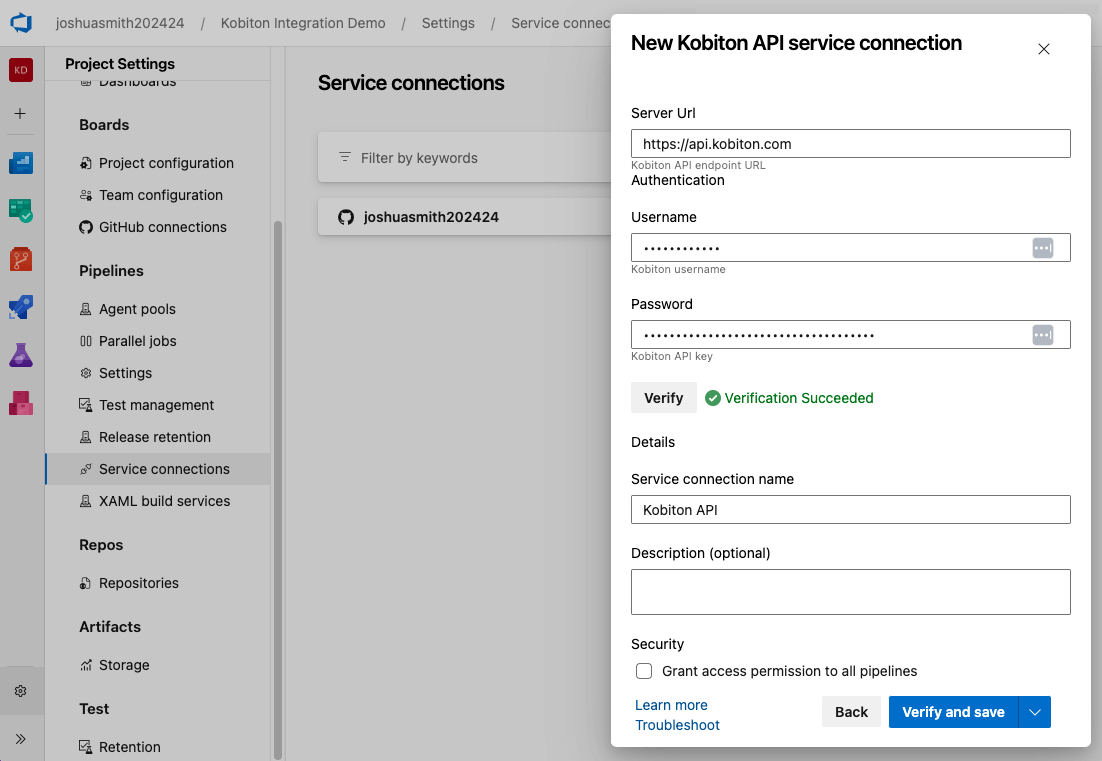Focus the Server Url input field

[850, 144]
